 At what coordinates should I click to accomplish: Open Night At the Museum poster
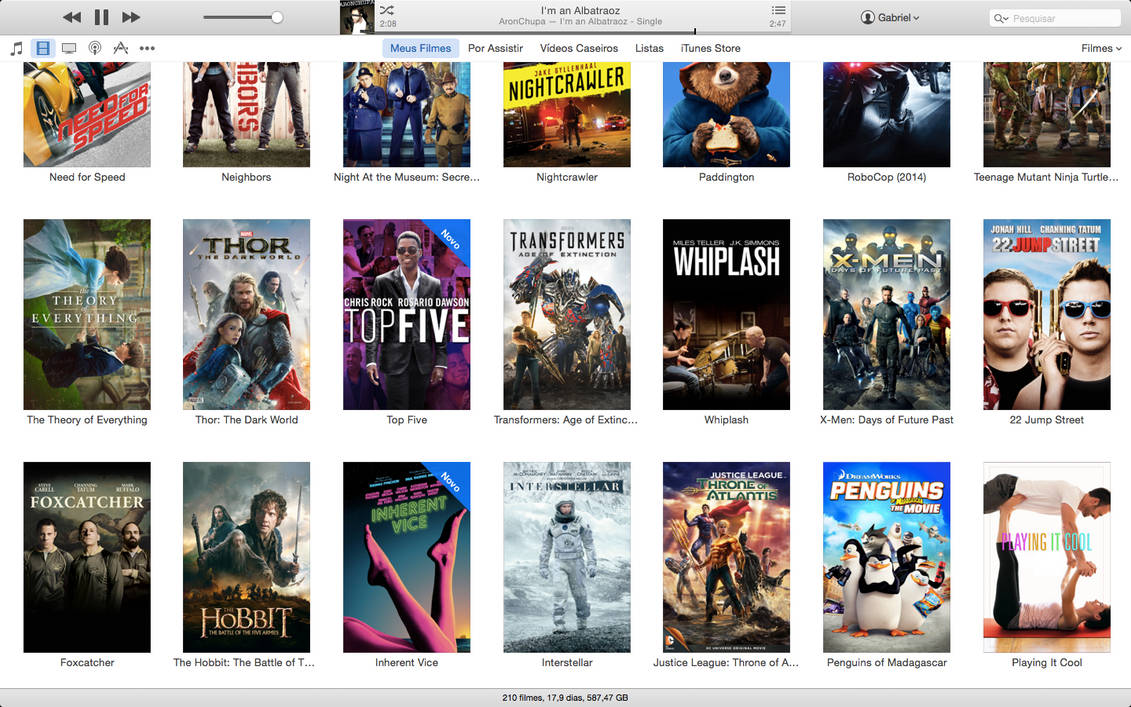(407, 114)
